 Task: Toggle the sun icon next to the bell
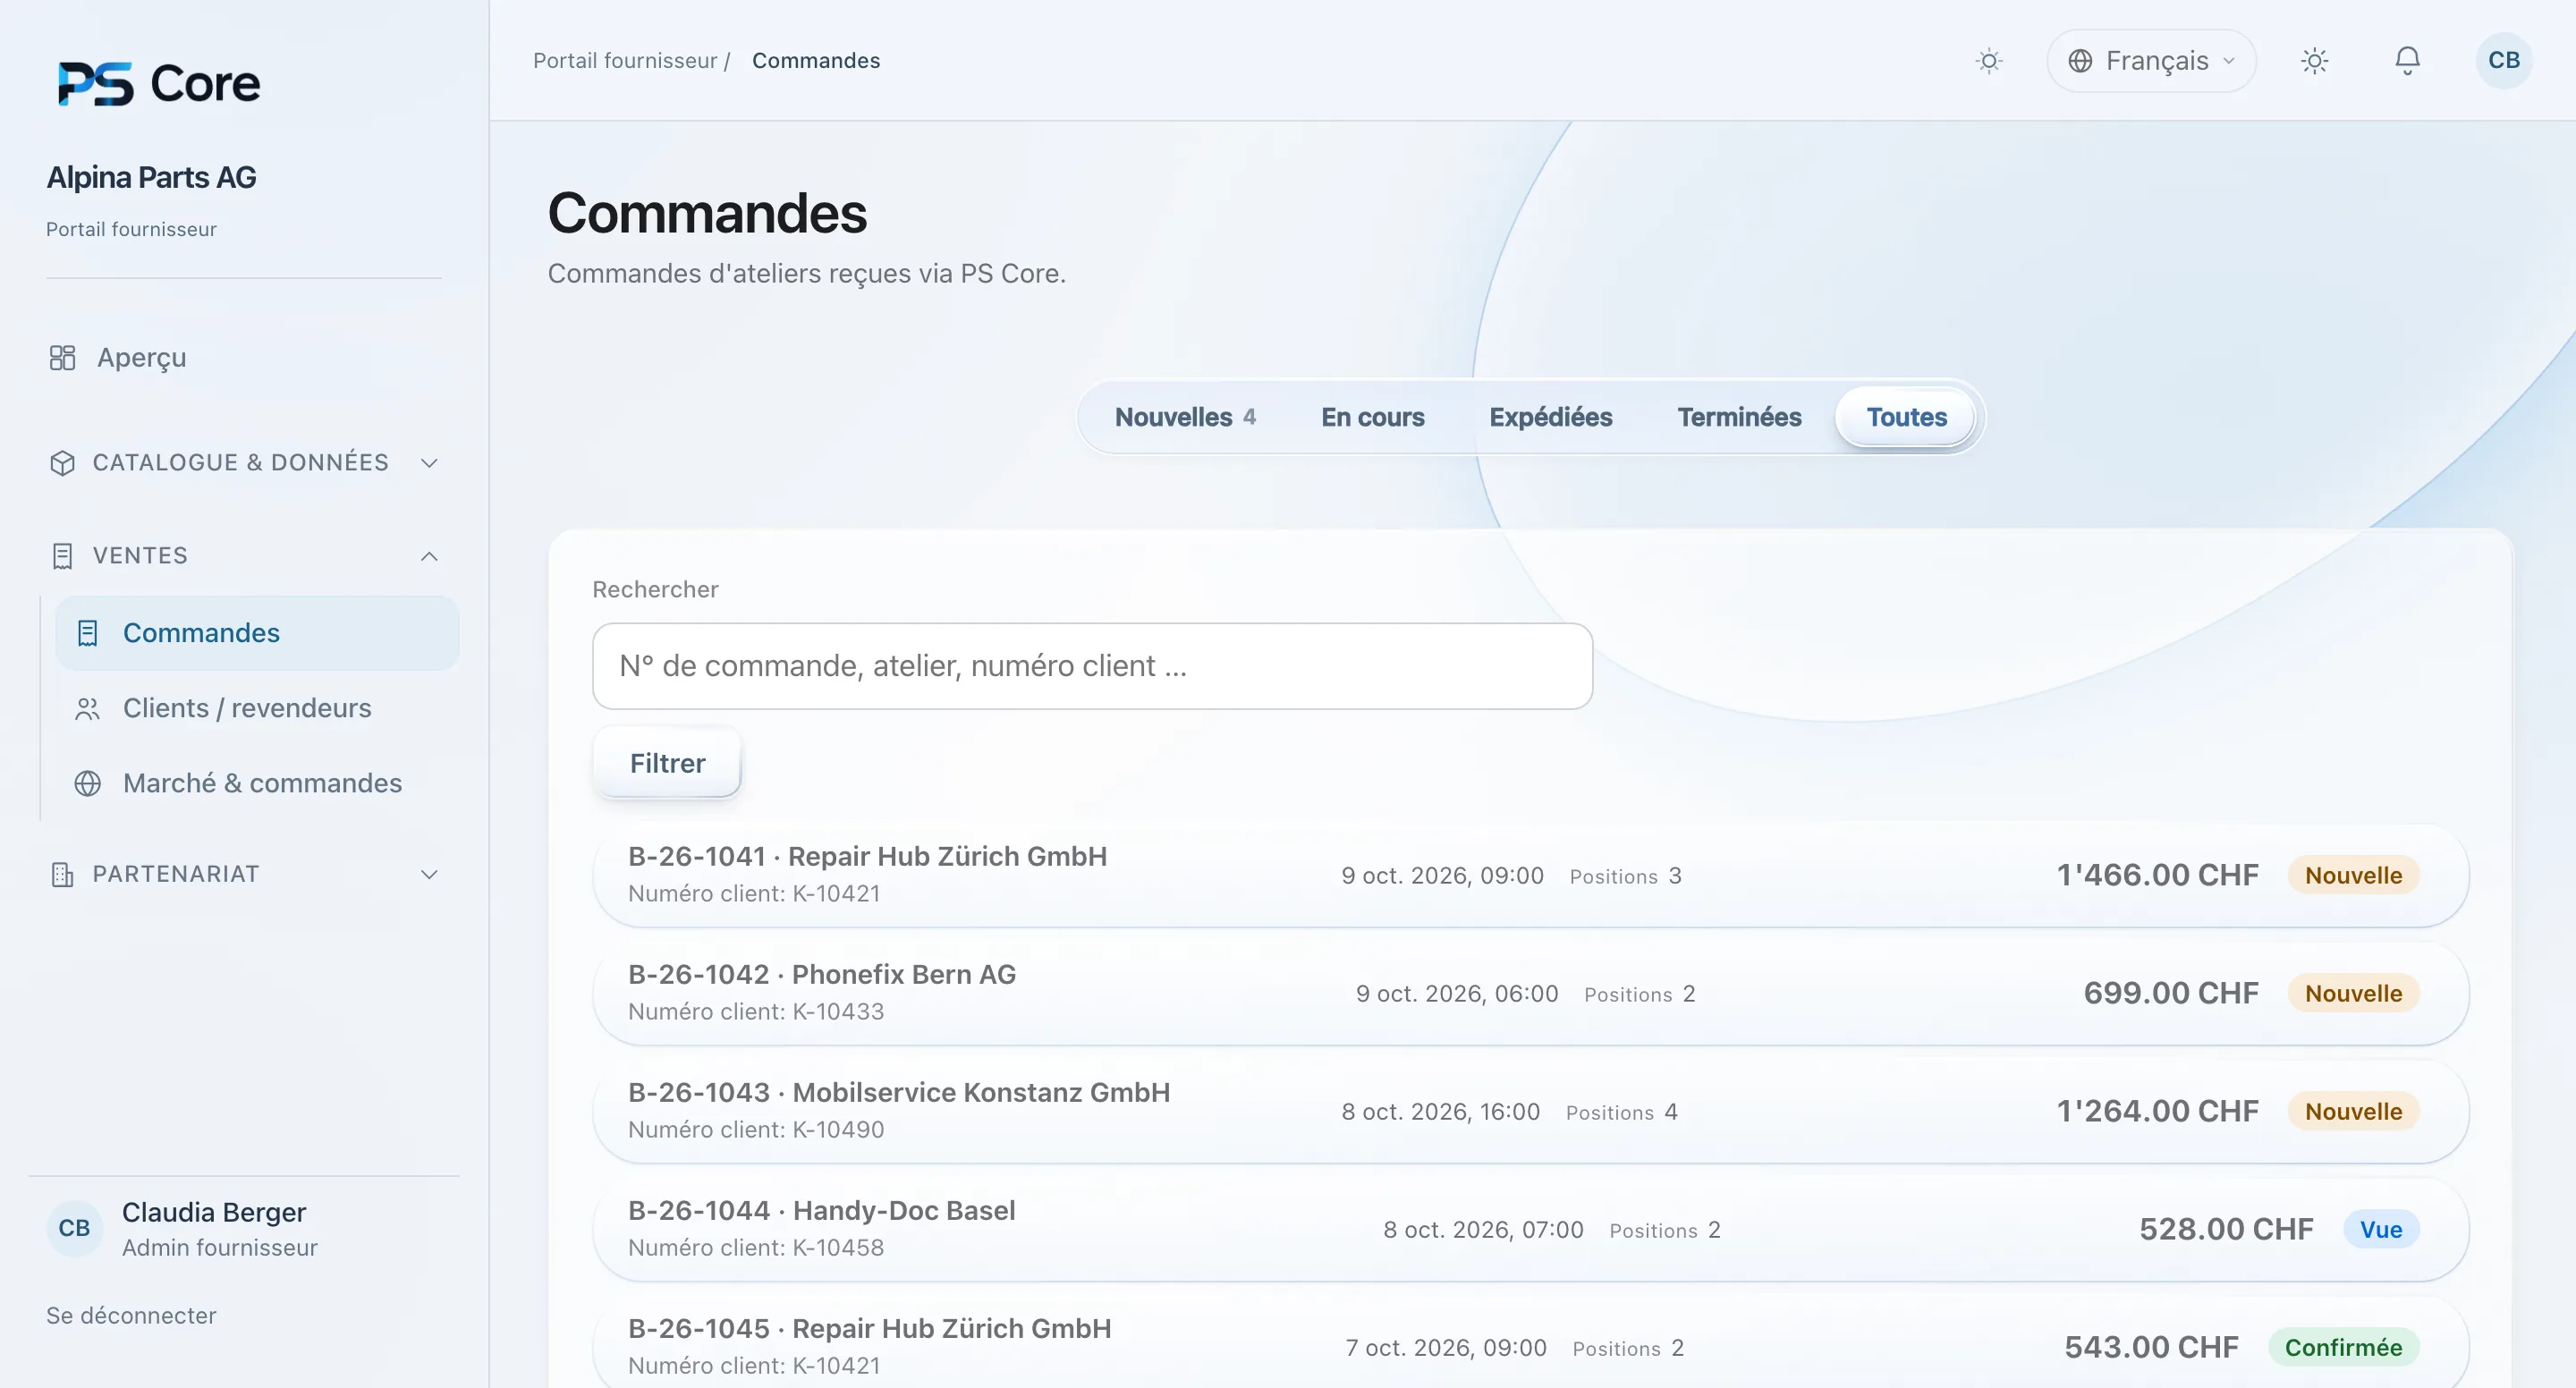2314,61
